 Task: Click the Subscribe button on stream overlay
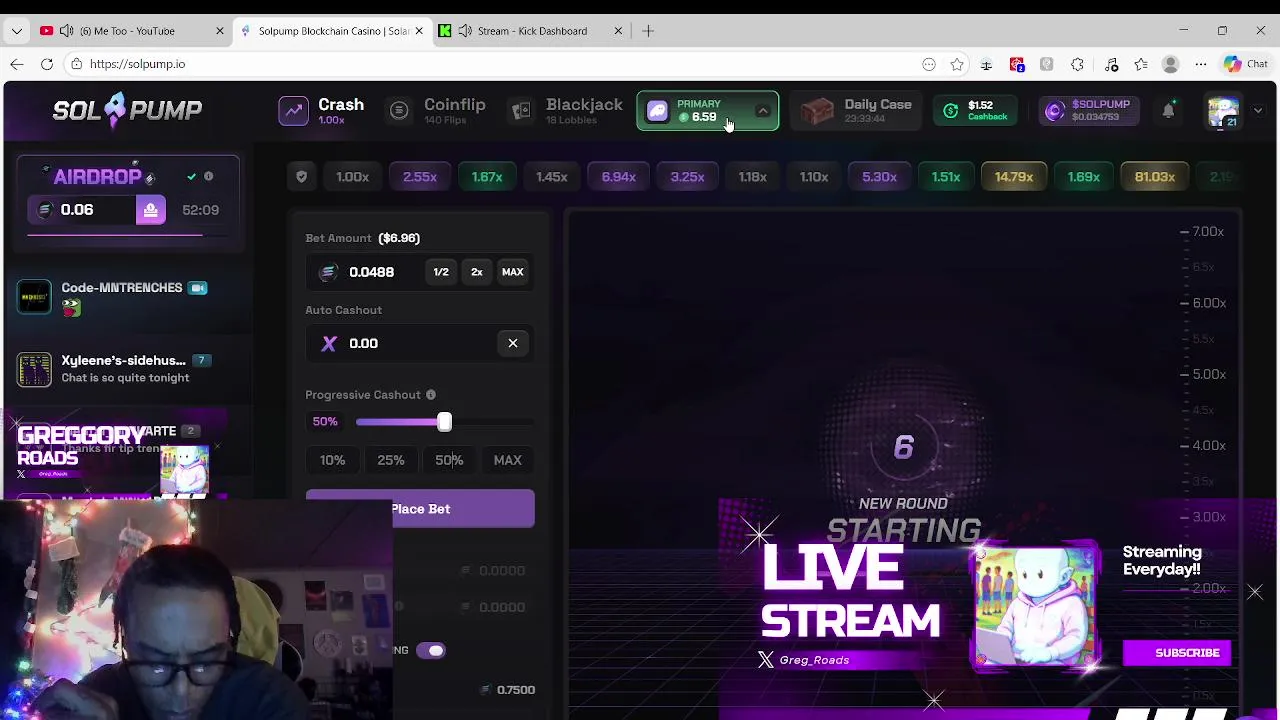tap(1177, 653)
